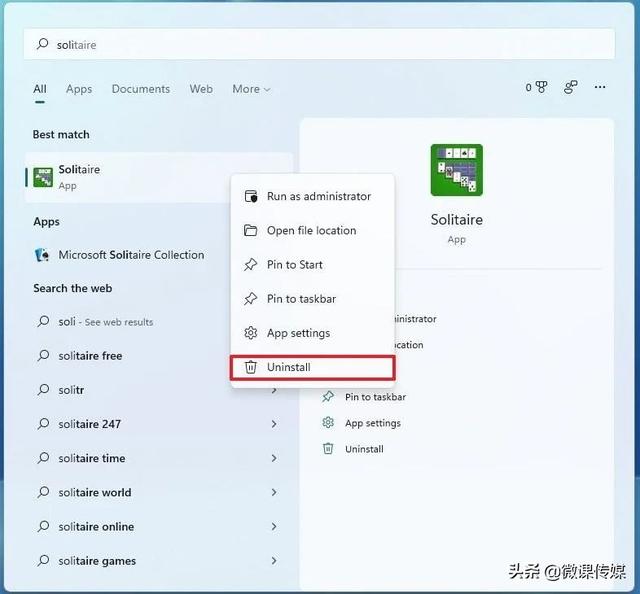Click the search icon beside solitaire world
This screenshot has width=640, height=594.
[x=43, y=492]
